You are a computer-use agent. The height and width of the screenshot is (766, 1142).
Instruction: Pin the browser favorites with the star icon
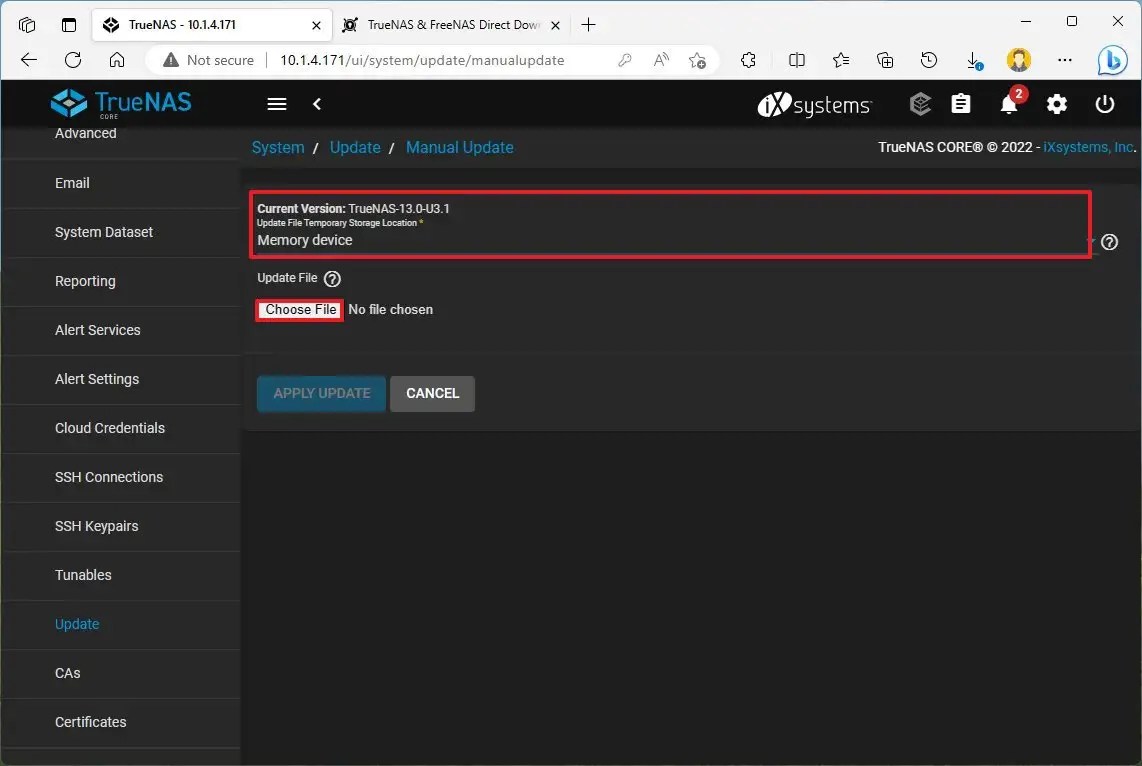click(x=841, y=60)
